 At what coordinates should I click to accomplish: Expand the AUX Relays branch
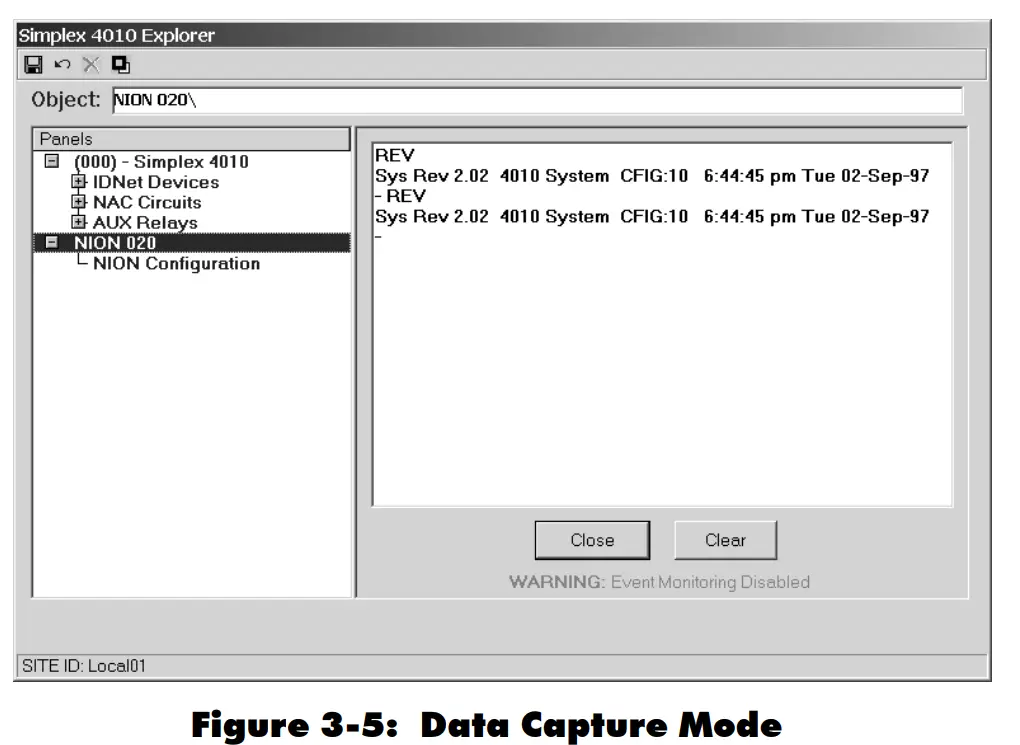coord(79,222)
